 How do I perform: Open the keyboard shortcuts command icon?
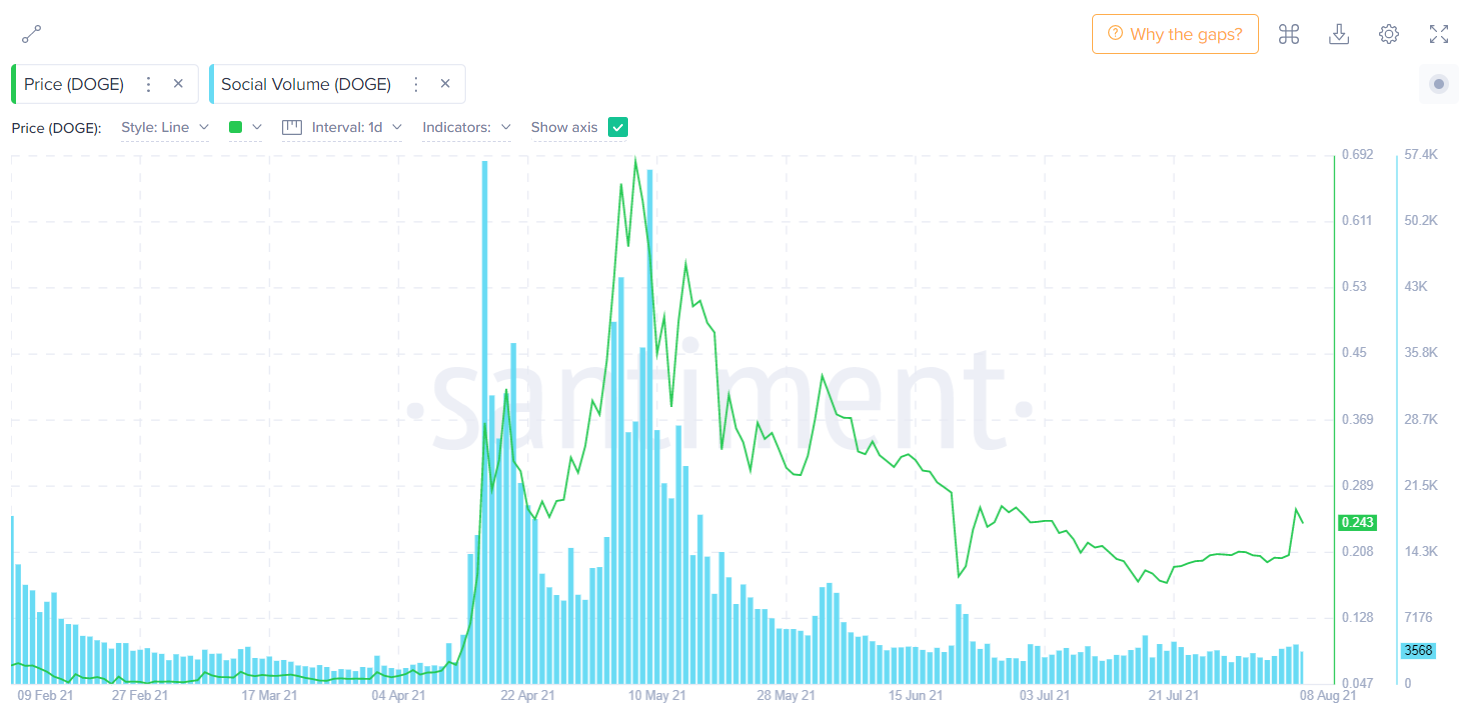(x=1289, y=34)
